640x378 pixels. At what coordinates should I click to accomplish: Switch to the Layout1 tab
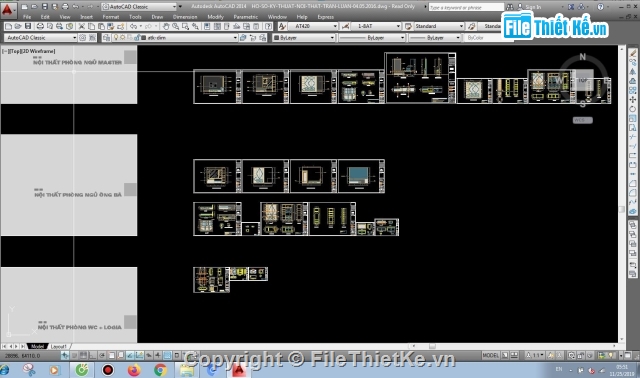click(59, 346)
